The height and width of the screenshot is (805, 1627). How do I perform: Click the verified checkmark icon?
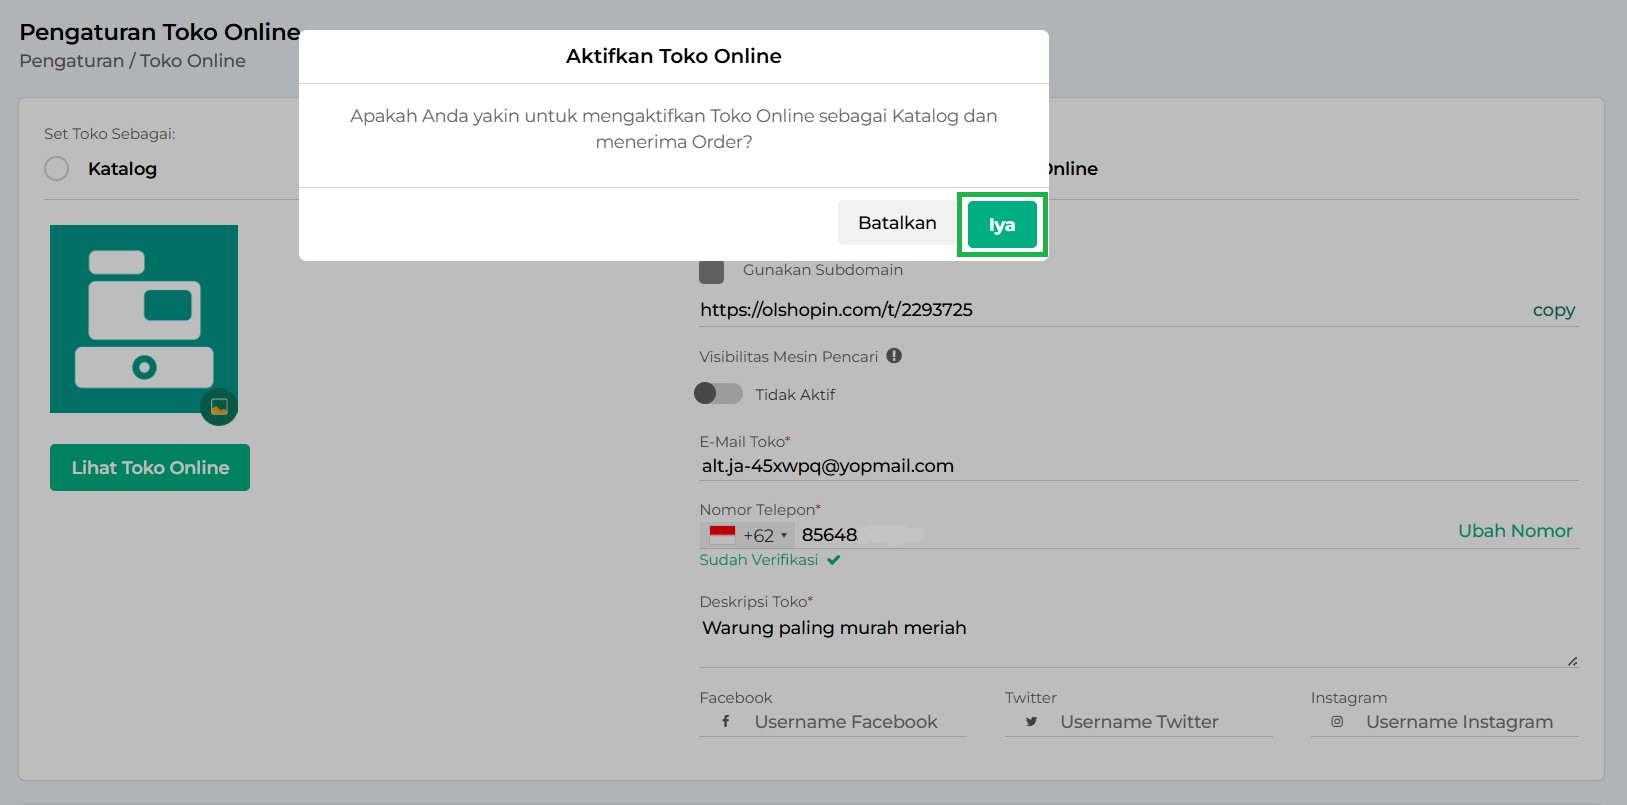834,560
